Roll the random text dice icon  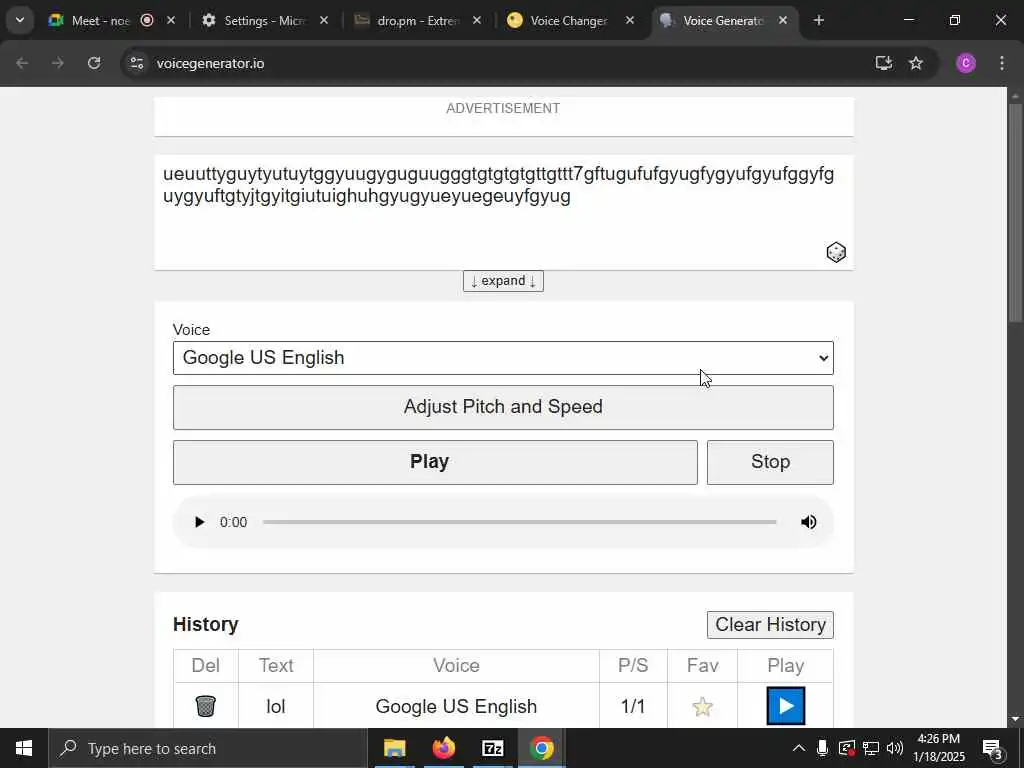click(836, 252)
